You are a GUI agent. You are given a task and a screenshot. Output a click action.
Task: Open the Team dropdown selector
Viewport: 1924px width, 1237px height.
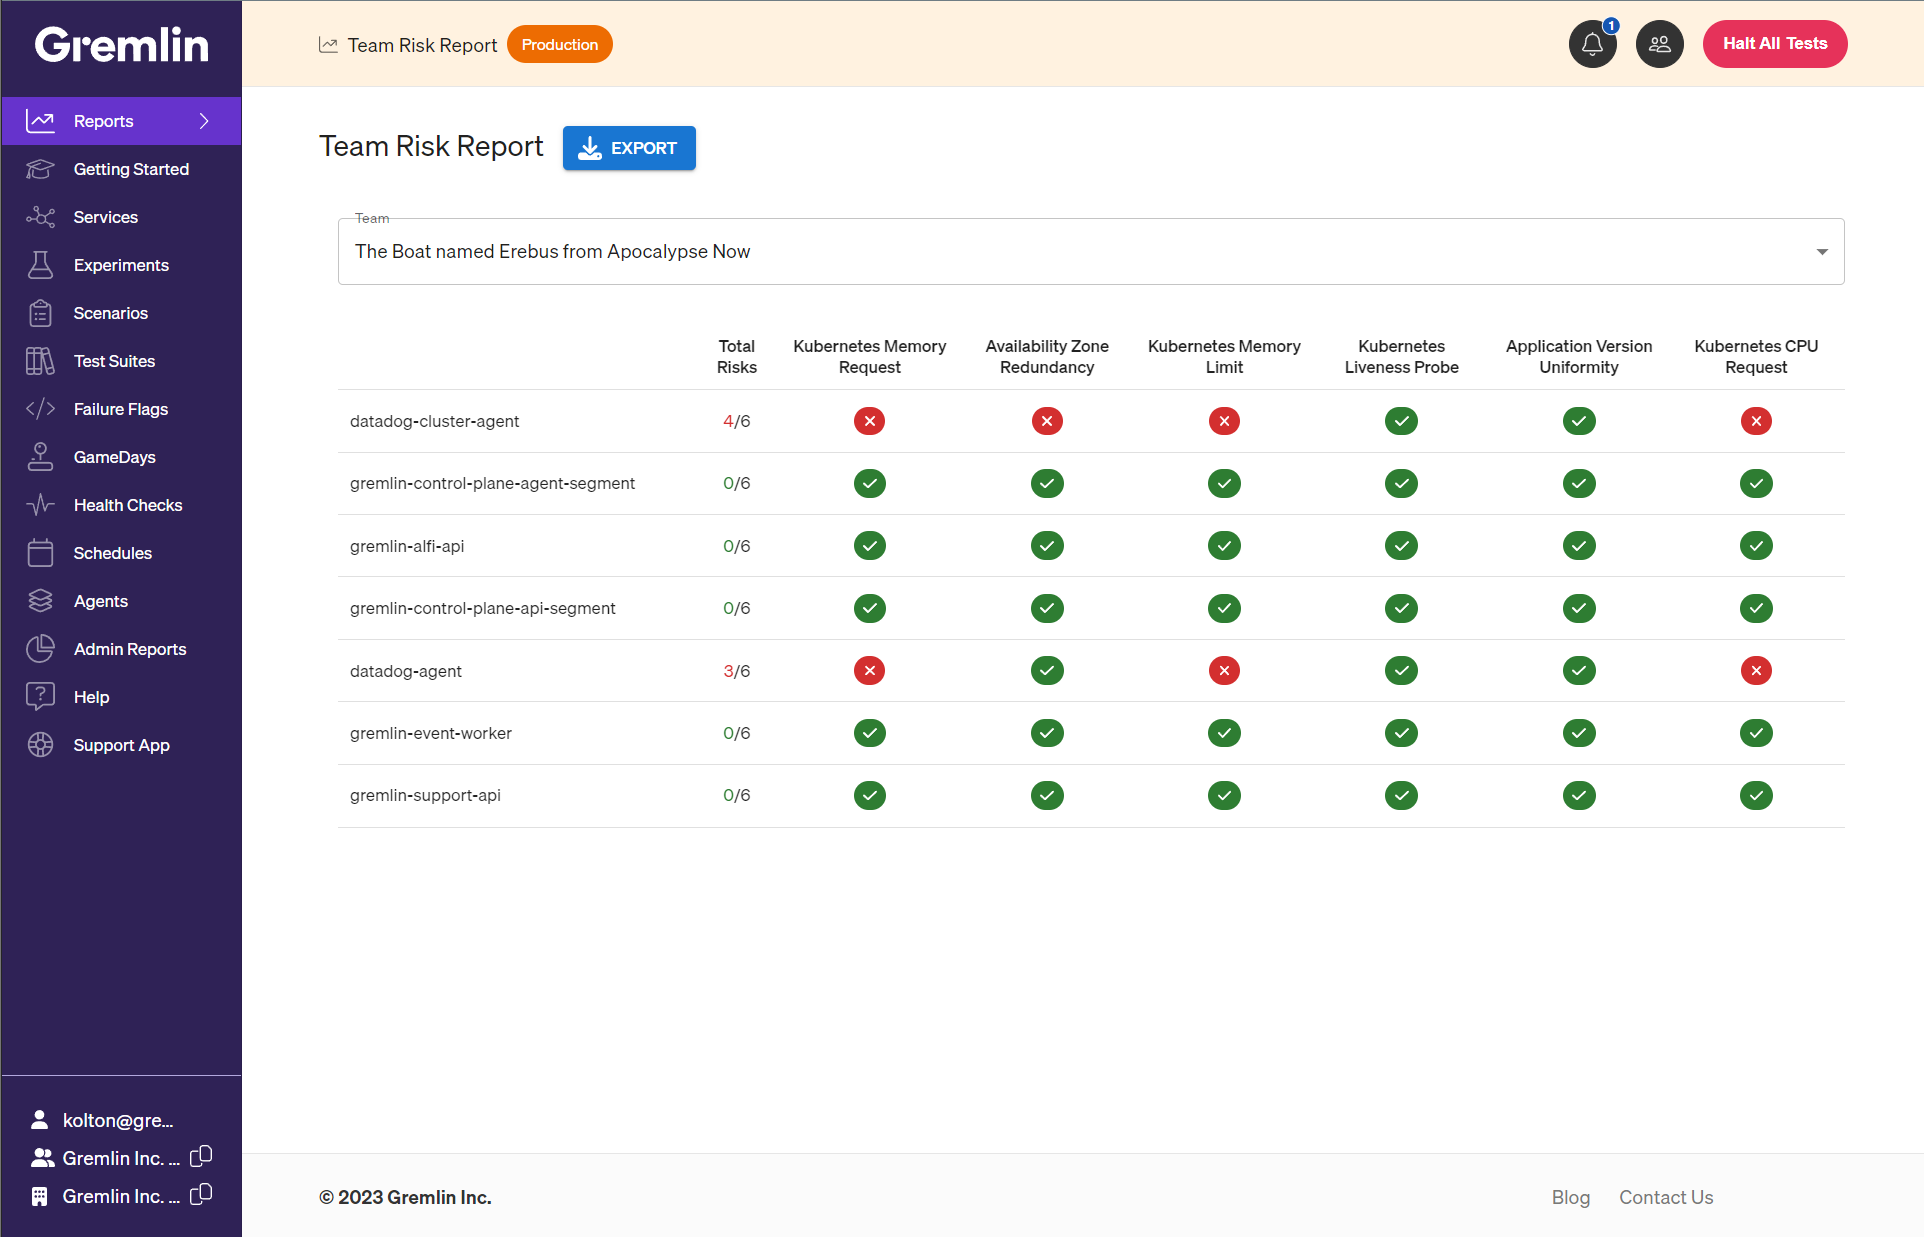coord(1091,252)
